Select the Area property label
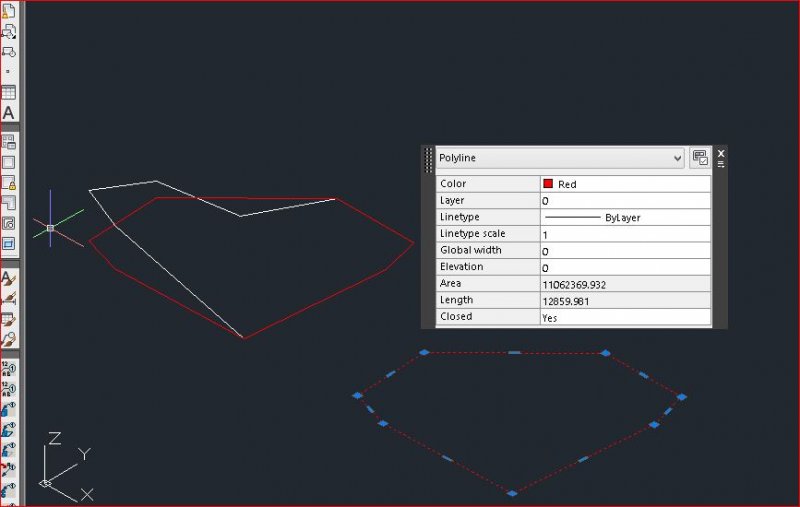This screenshot has width=800, height=507. click(x=451, y=283)
